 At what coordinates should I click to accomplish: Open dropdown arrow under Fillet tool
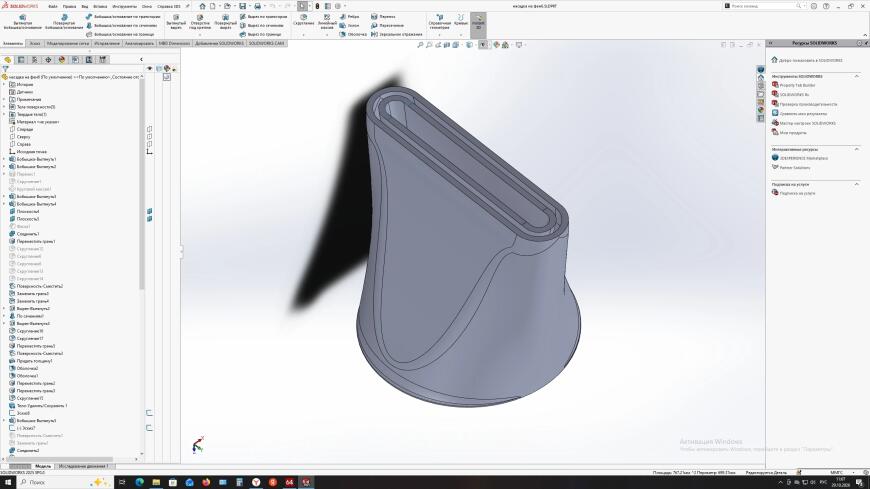tap(304, 34)
